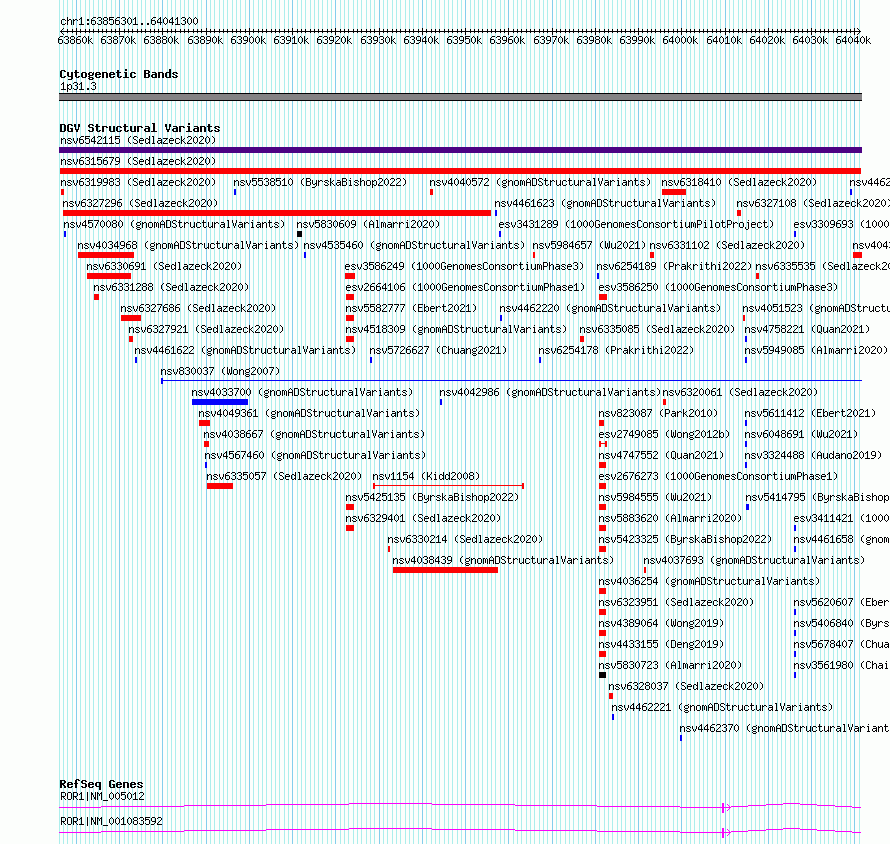This screenshot has width=890, height=844.
Task: Open the nsv4033700 blue variant bar
Action: [x=220, y=402]
